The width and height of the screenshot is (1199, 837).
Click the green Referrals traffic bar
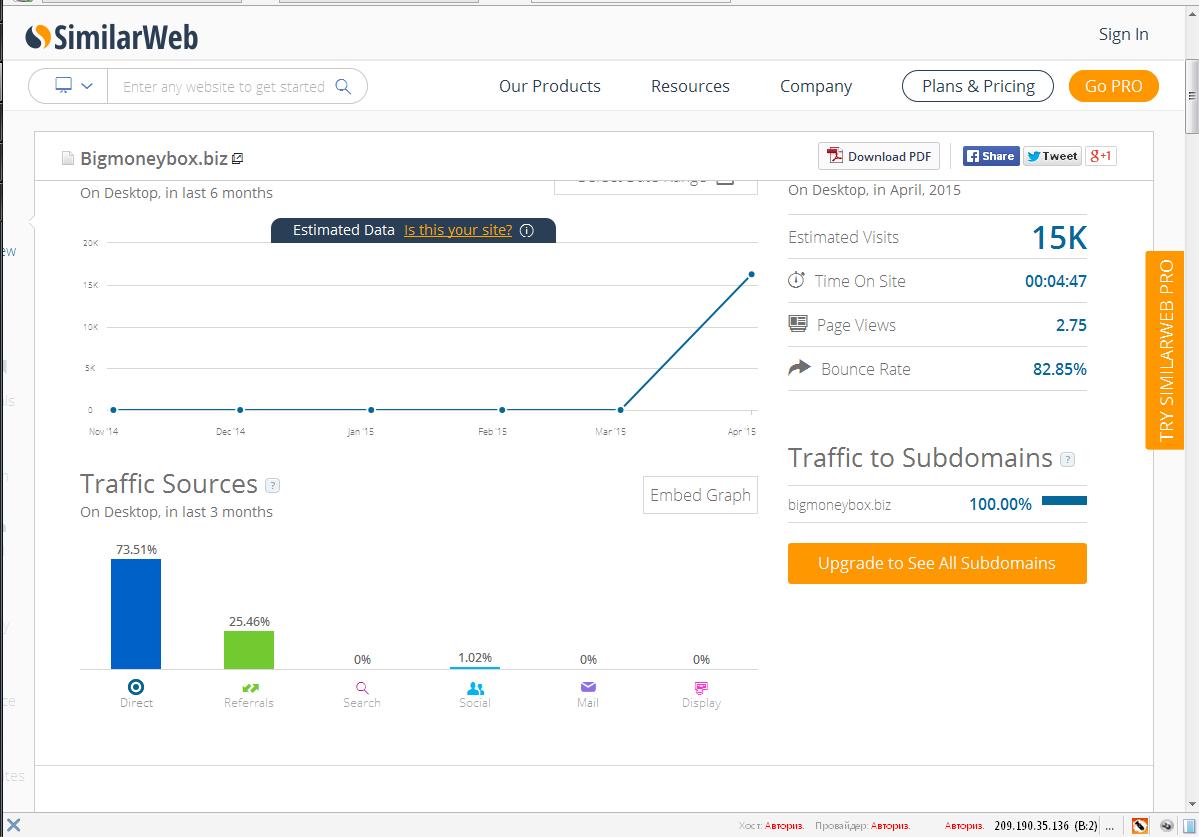[x=249, y=650]
